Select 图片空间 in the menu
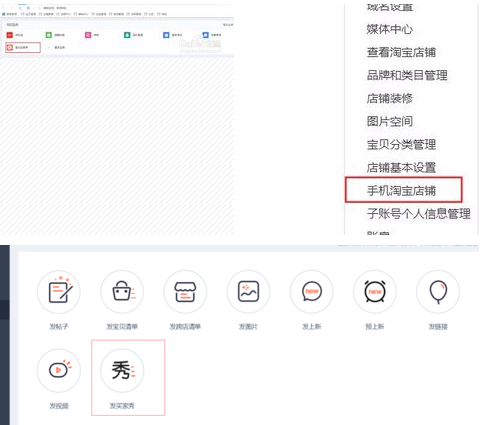 coord(390,121)
